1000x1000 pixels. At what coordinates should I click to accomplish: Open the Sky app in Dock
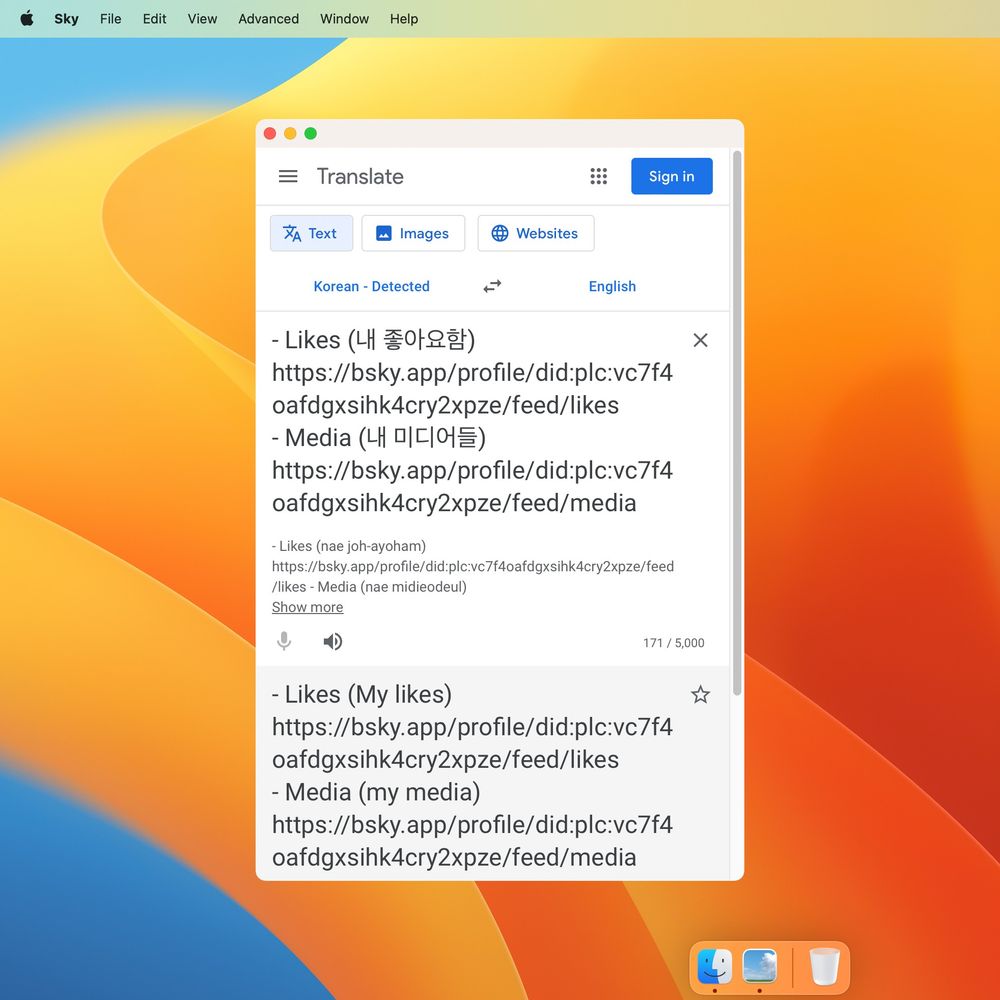(x=759, y=966)
